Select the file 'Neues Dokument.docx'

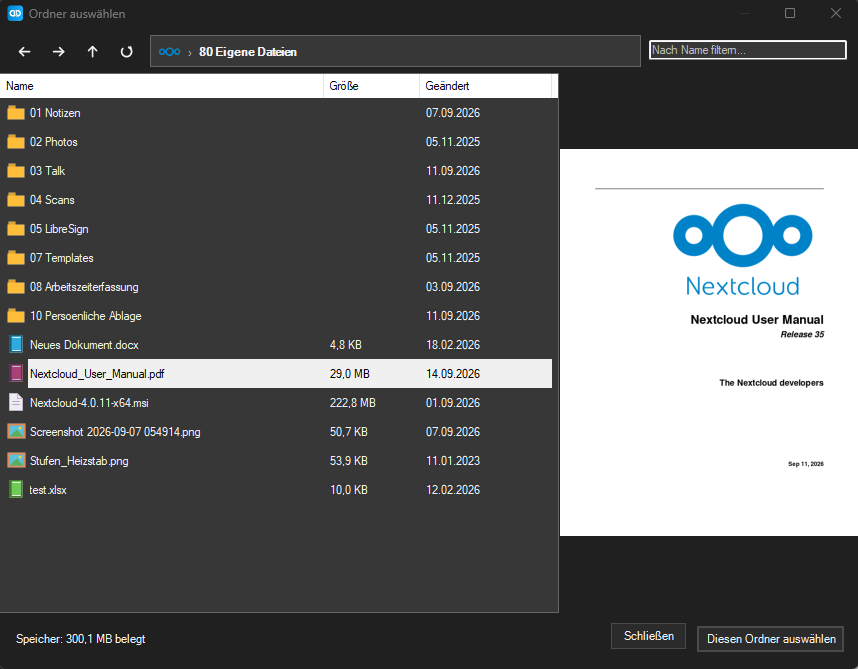coord(84,345)
